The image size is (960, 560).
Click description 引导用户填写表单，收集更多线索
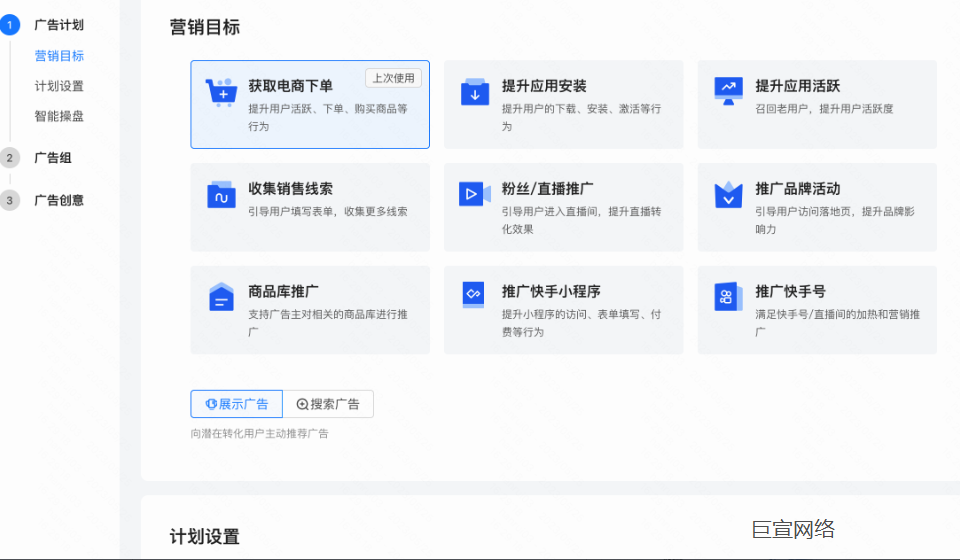tap(328, 211)
